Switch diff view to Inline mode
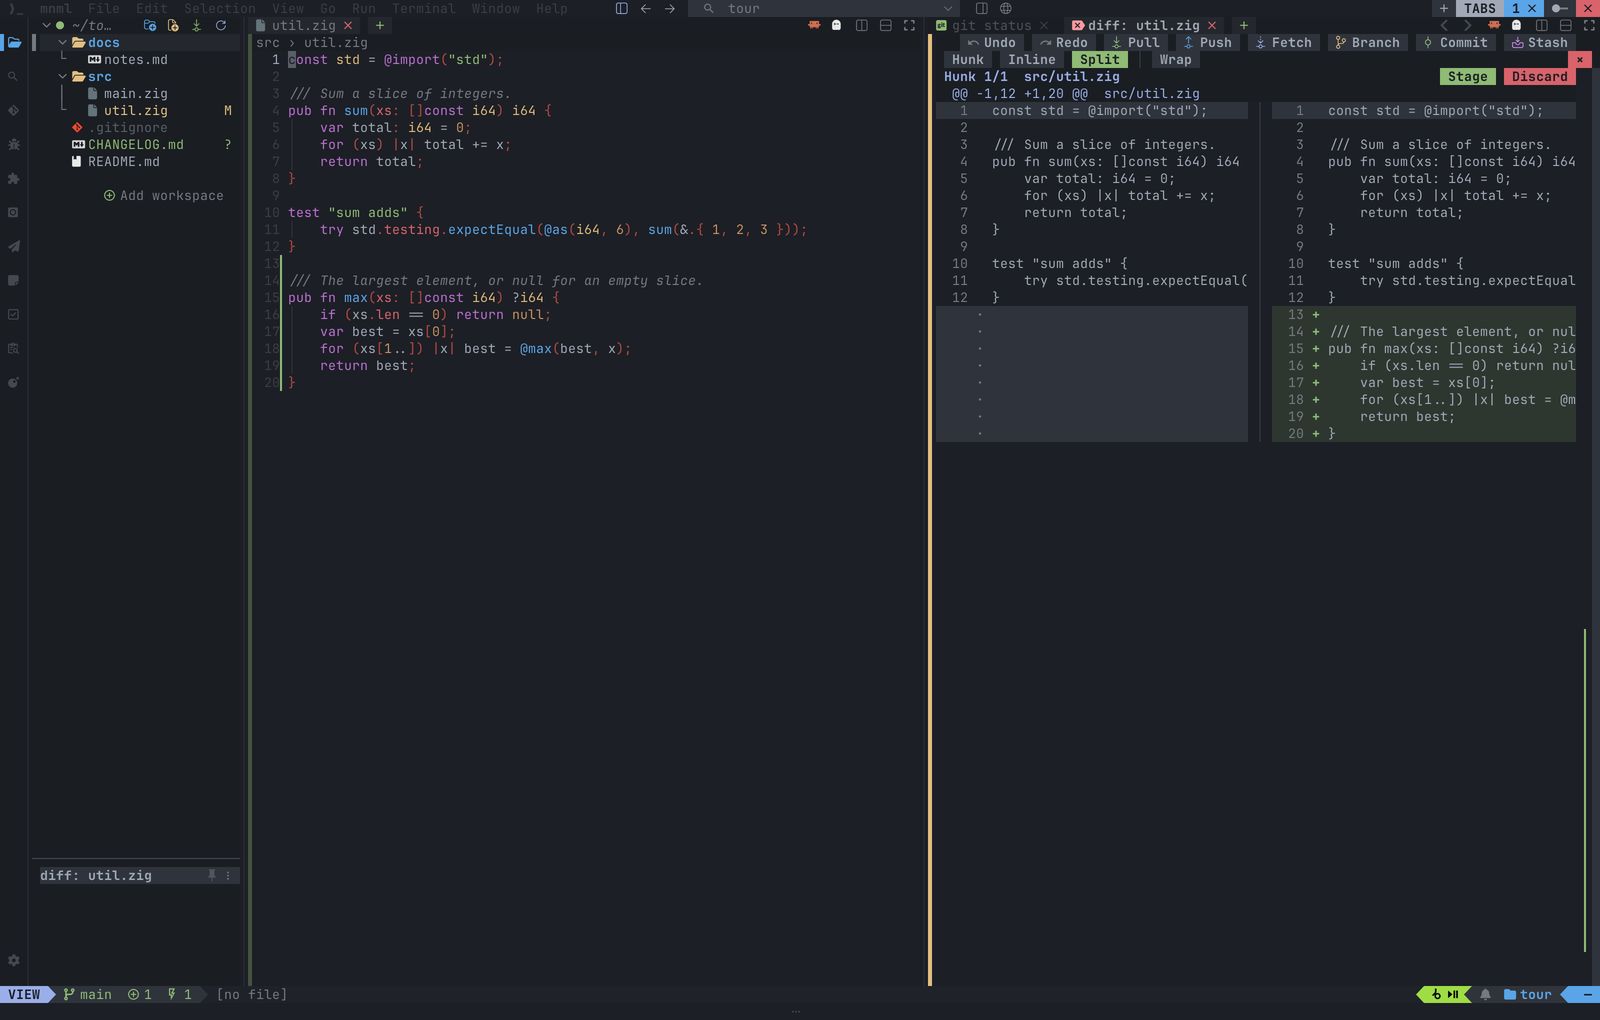Viewport: 1600px width, 1020px height. click(x=1032, y=59)
